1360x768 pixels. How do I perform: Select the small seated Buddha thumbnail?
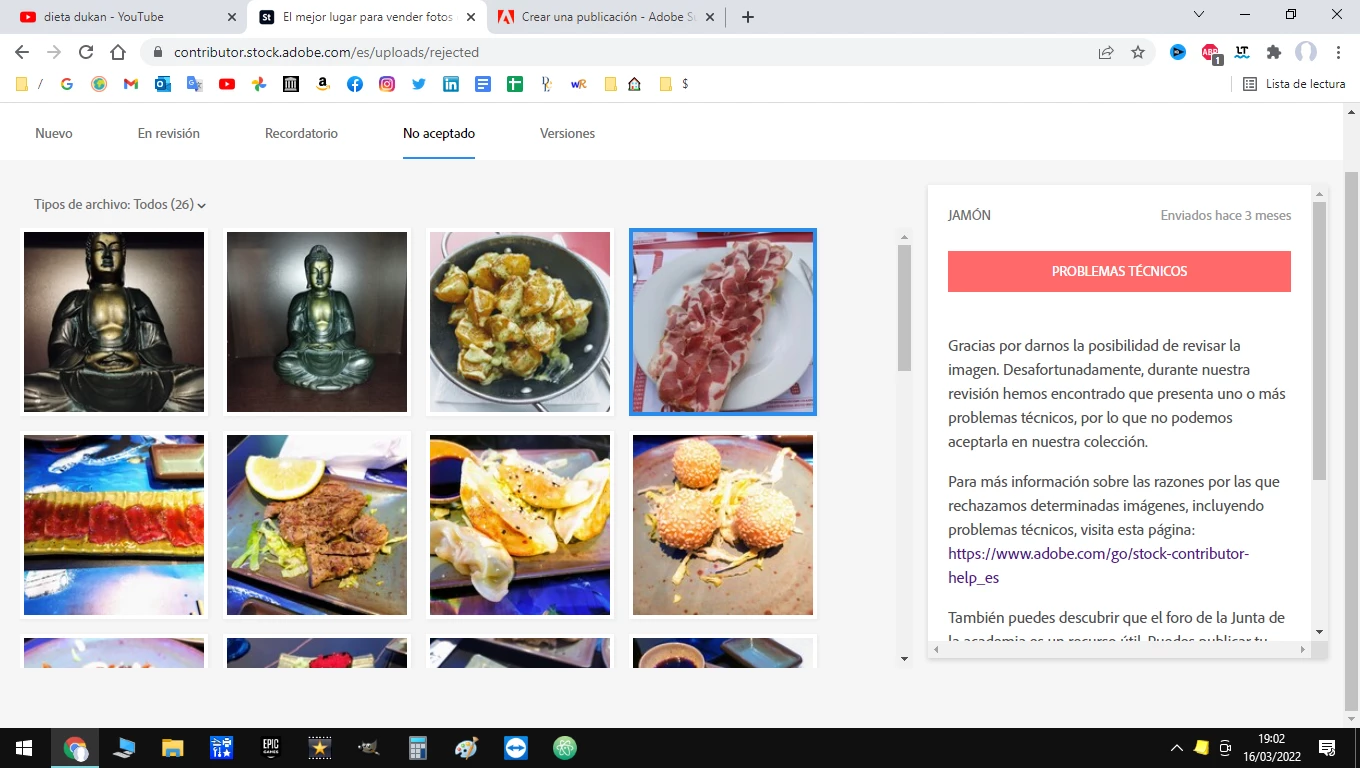point(317,322)
